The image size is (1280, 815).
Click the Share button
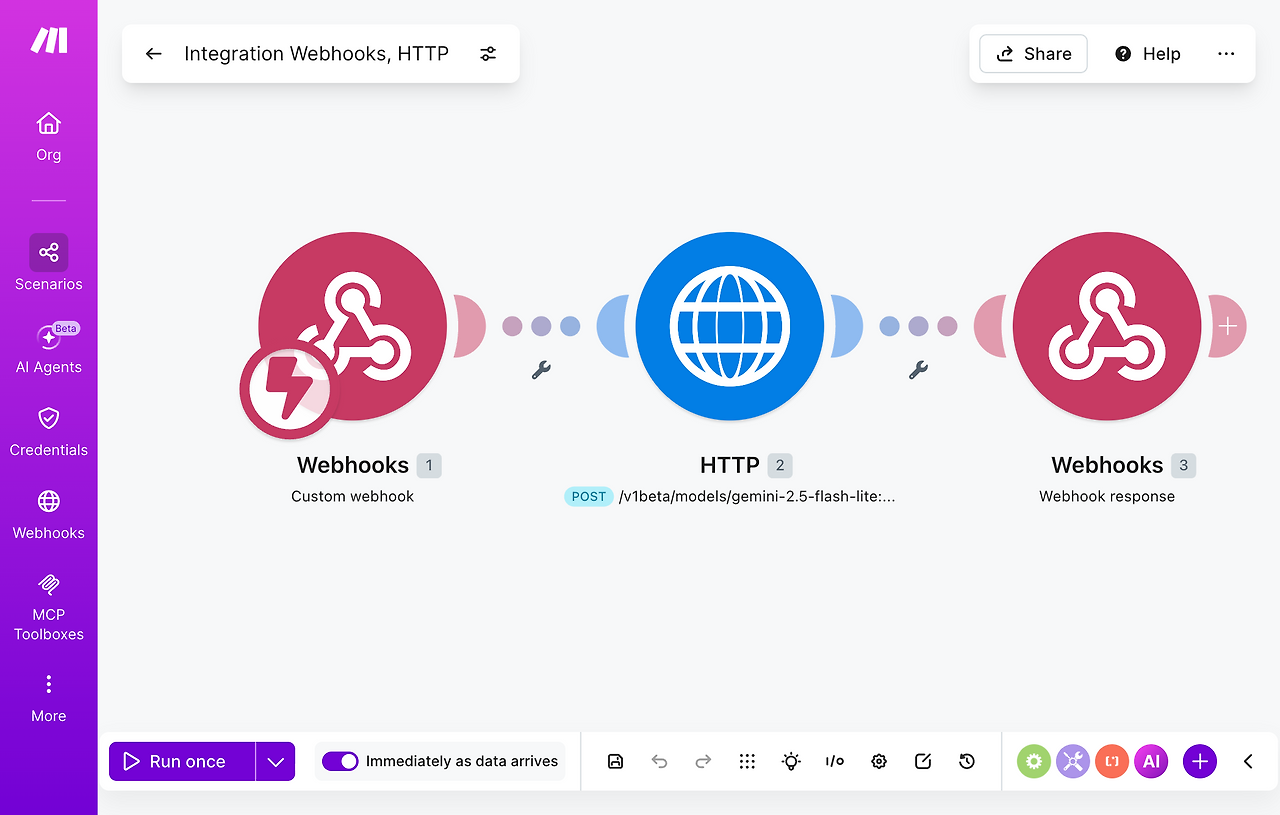pyautogui.click(x=1033, y=54)
